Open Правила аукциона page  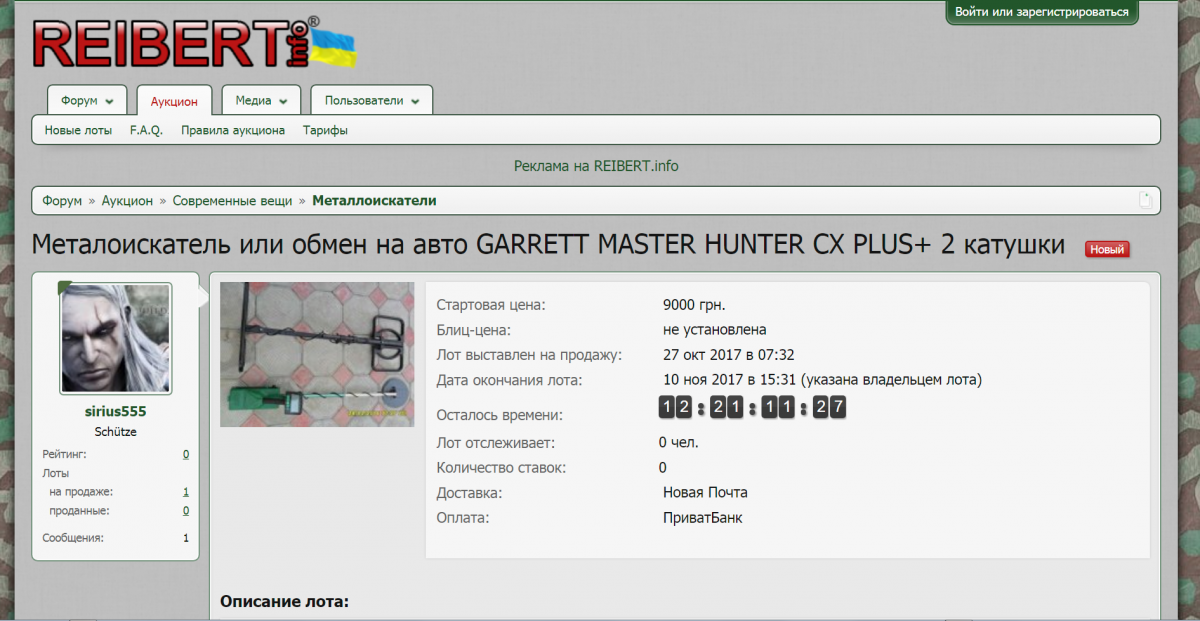tap(233, 130)
